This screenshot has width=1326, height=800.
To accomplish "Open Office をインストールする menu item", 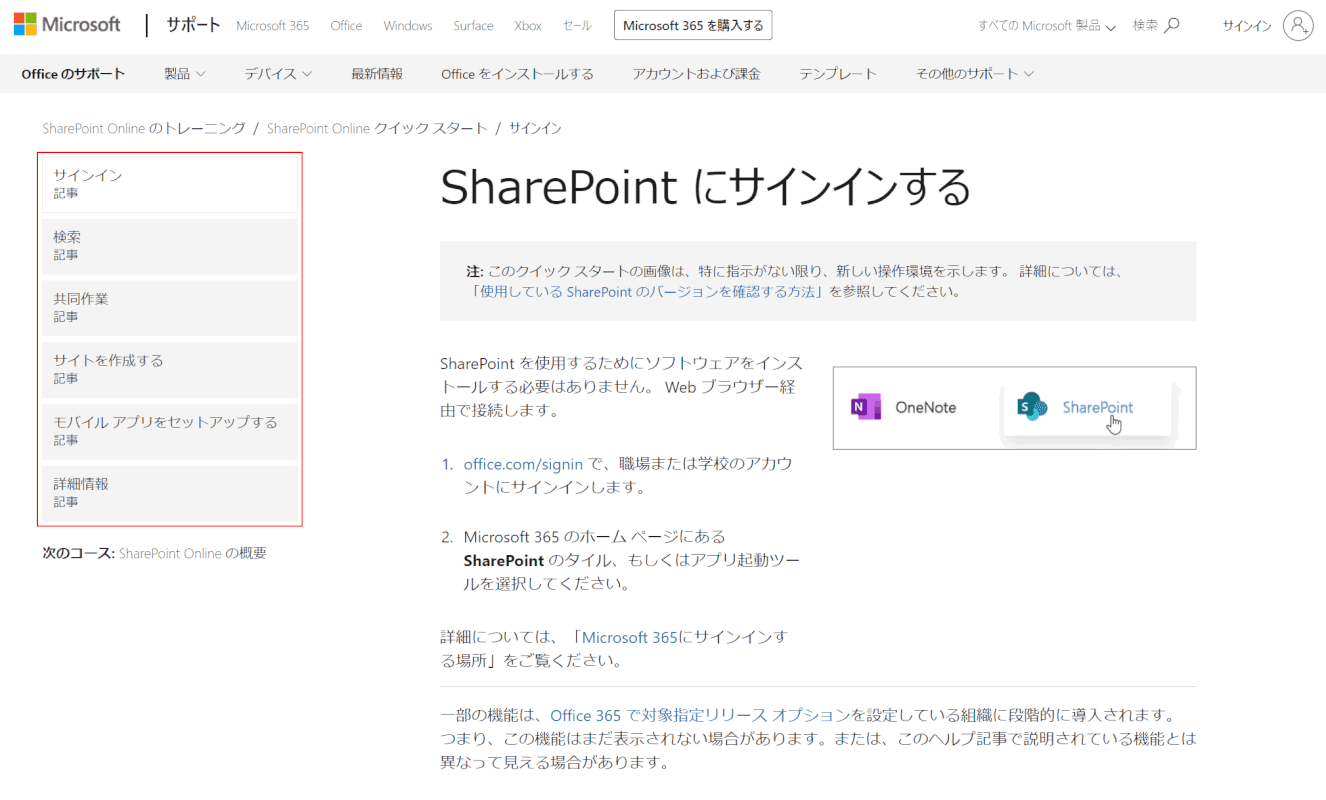I will pos(517,74).
